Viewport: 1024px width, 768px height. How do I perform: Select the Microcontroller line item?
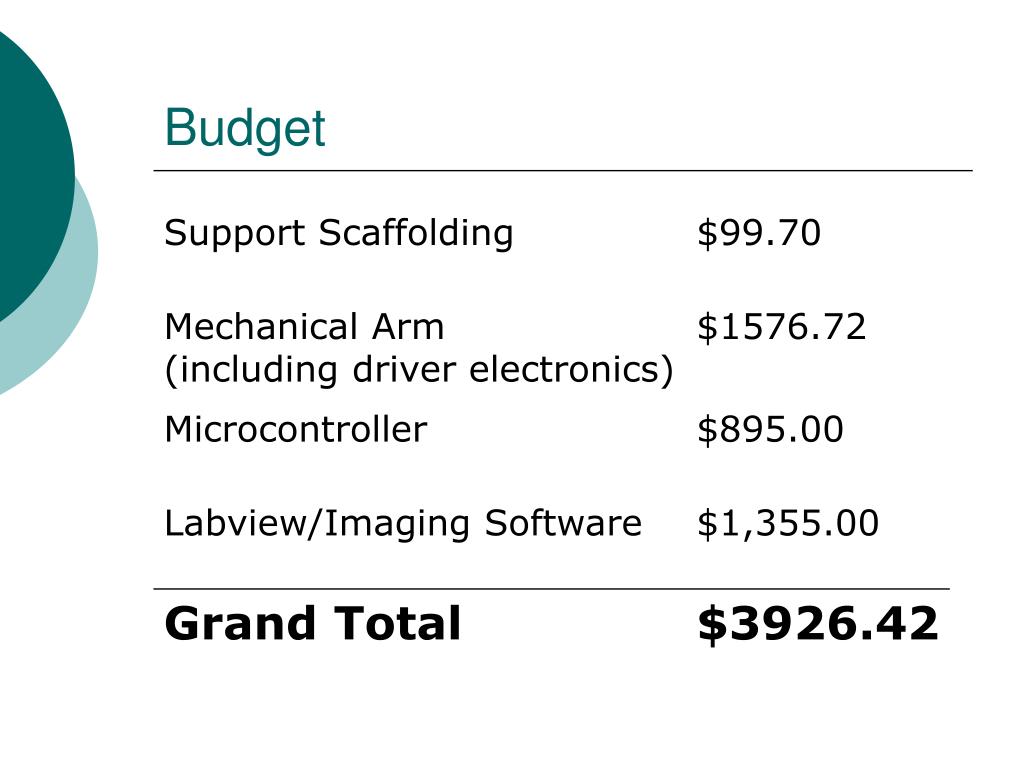(x=296, y=430)
